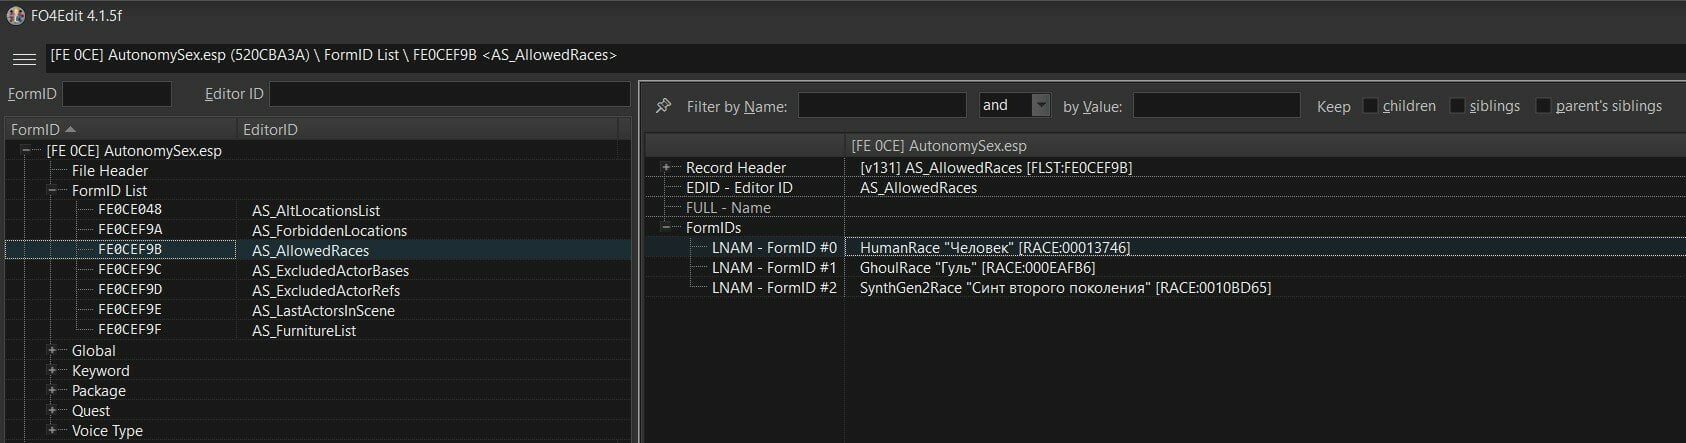Click the [v131] AS_AllowedRaces record header value
Viewport: 1686px width, 443px height.
click(x=996, y=168)
